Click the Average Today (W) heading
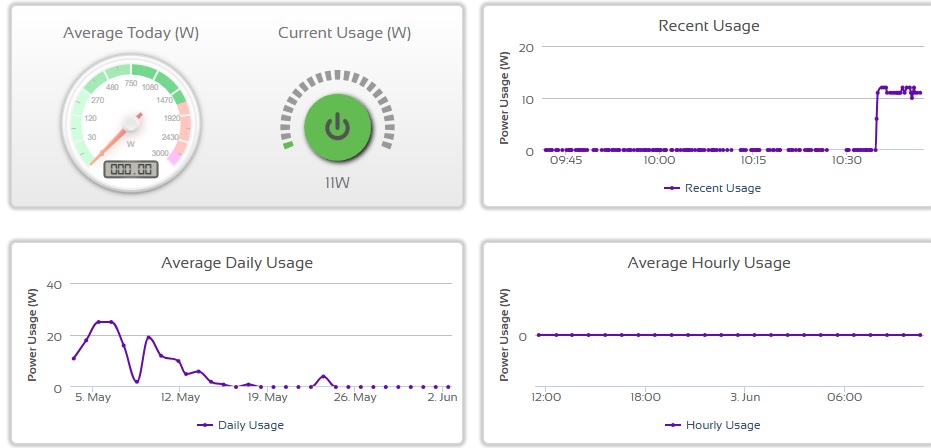931x448 pixels. tap(131, 33)
